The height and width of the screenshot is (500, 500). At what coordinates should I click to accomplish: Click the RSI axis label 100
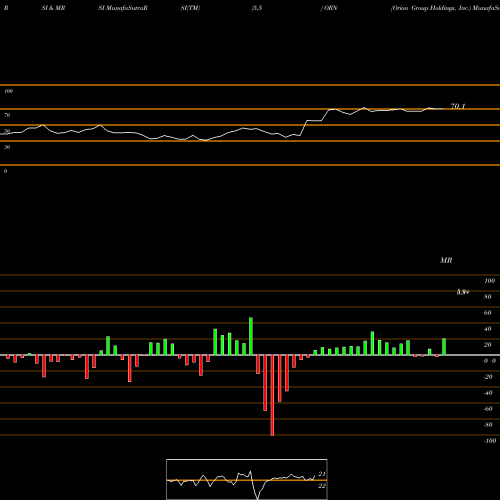tap(8, 91)
